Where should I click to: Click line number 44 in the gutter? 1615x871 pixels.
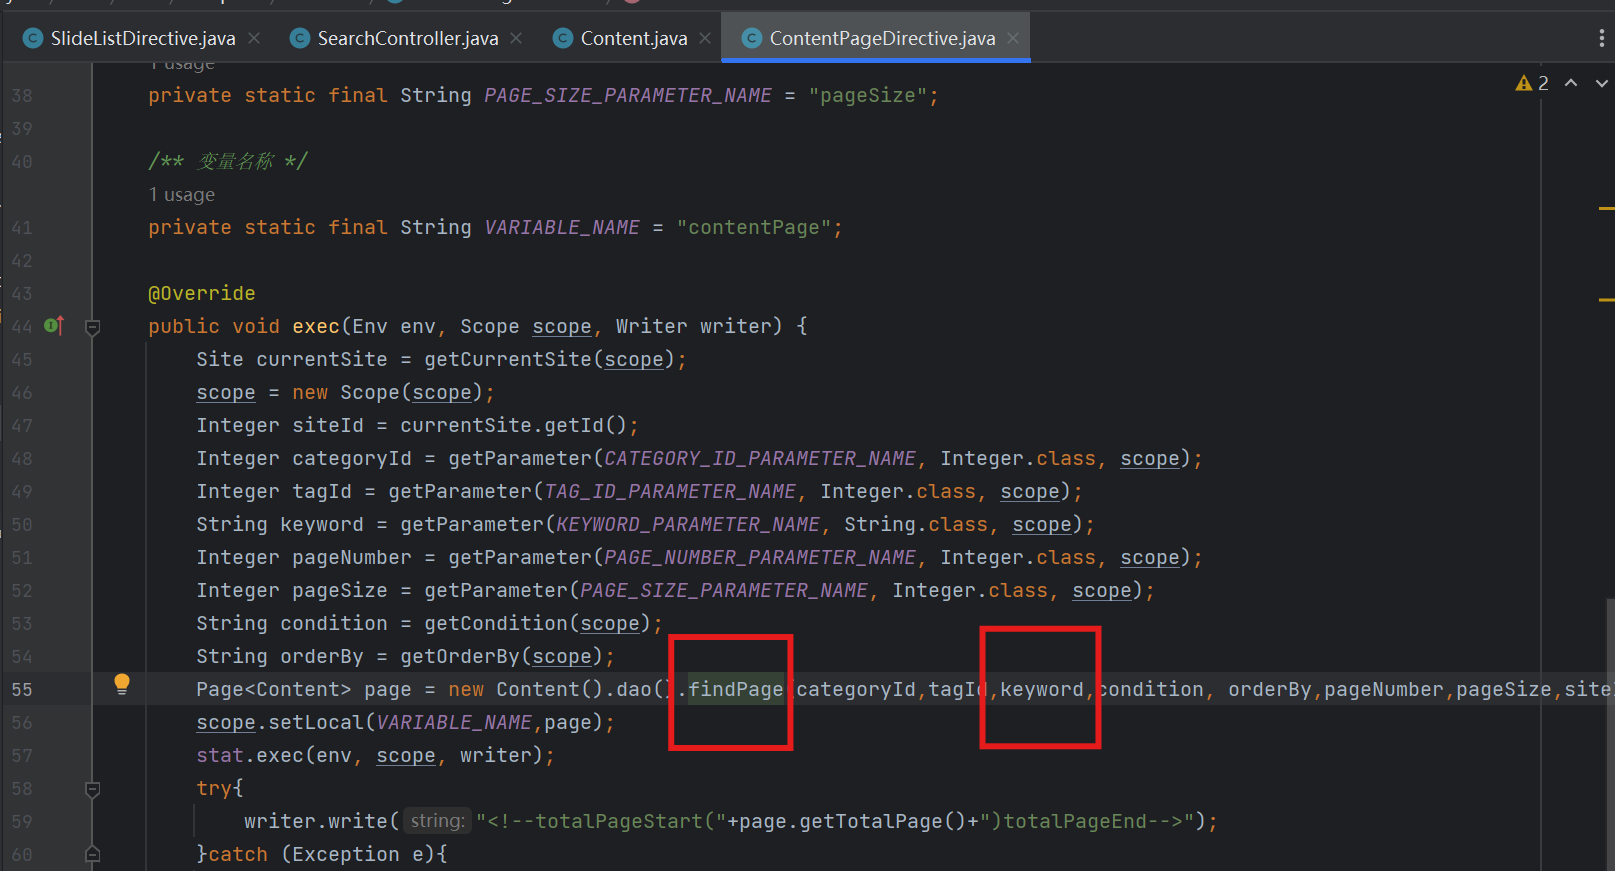pyautogui.click(x=22, y=326)
